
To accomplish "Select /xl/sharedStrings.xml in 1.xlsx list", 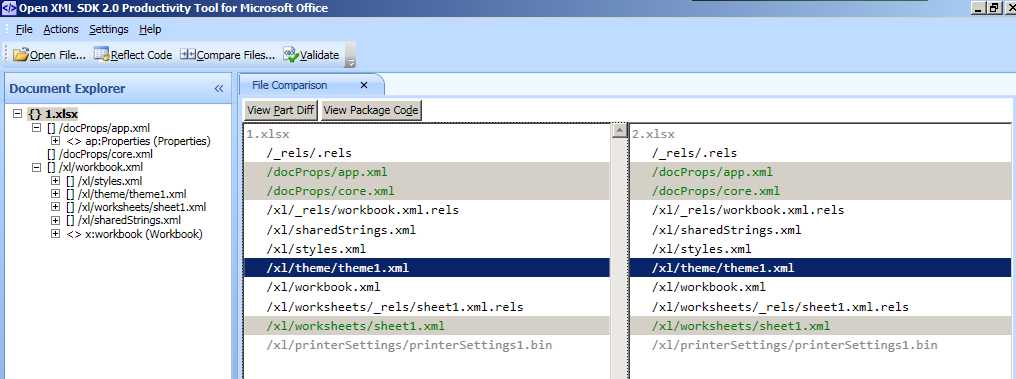I will coord(427,230).
